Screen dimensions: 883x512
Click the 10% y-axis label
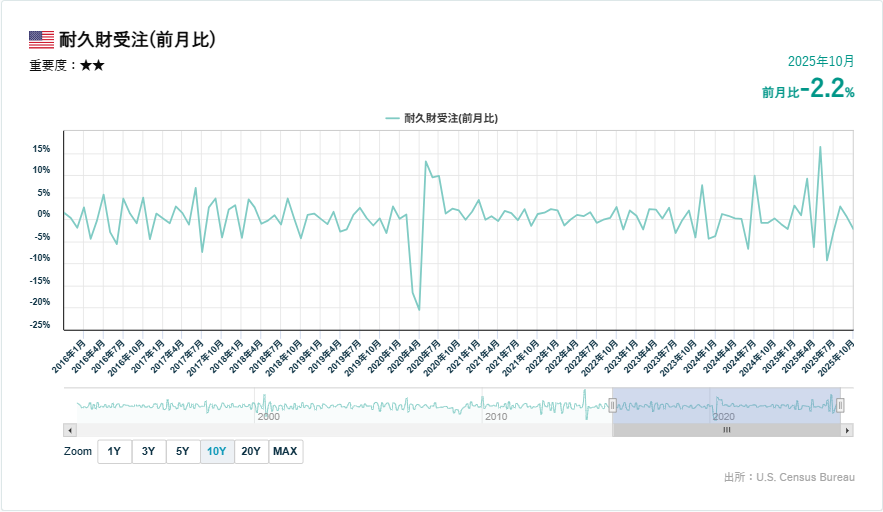(x=41, y=170)
